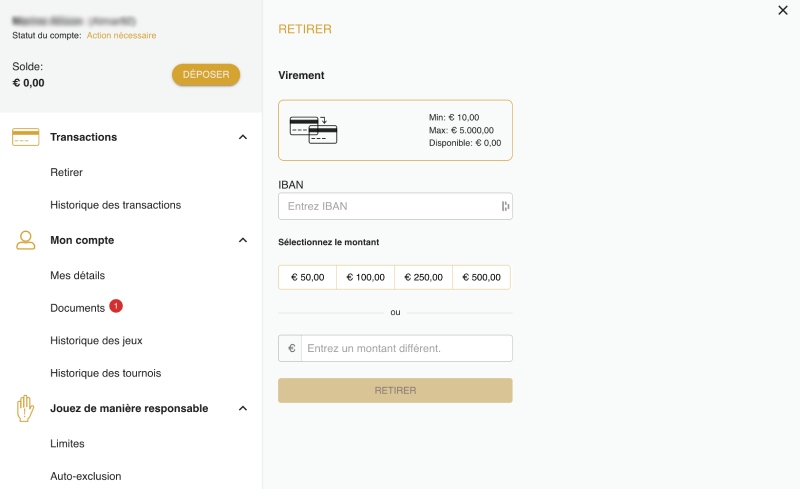Select the Virement bank transfer card icon
The height and width of the screenshot is (489, 800).
[313, 130]
